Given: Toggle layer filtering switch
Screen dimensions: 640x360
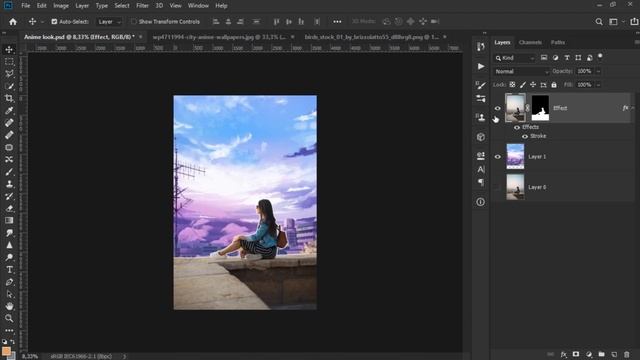Looking at the screenshot, I should point(600,56).
